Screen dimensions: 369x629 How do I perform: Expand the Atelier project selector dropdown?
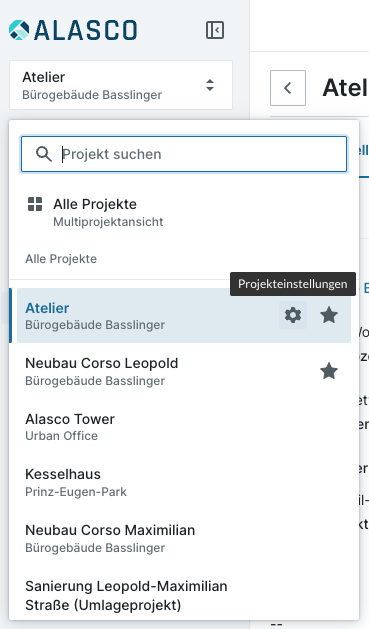pos(121,85)
